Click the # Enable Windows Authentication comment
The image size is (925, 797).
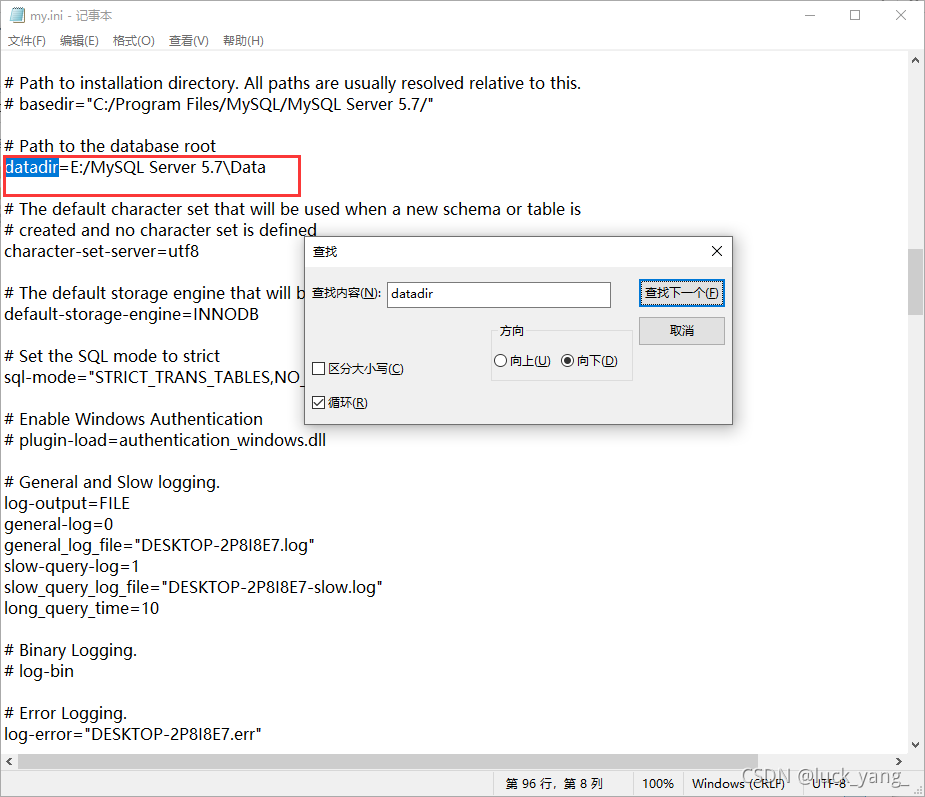pos(134,419)
